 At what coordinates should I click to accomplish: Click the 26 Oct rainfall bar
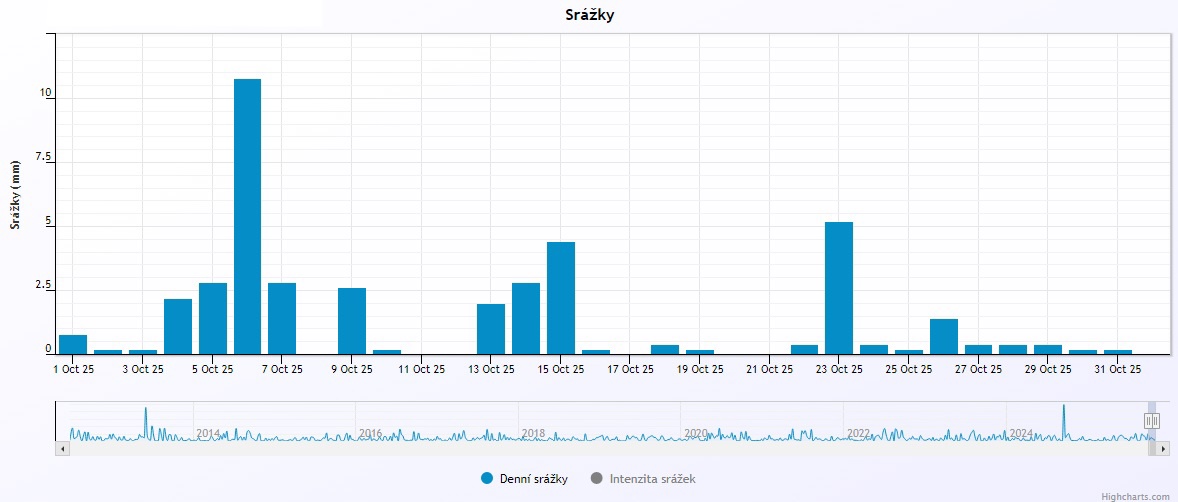click(943, 336)
